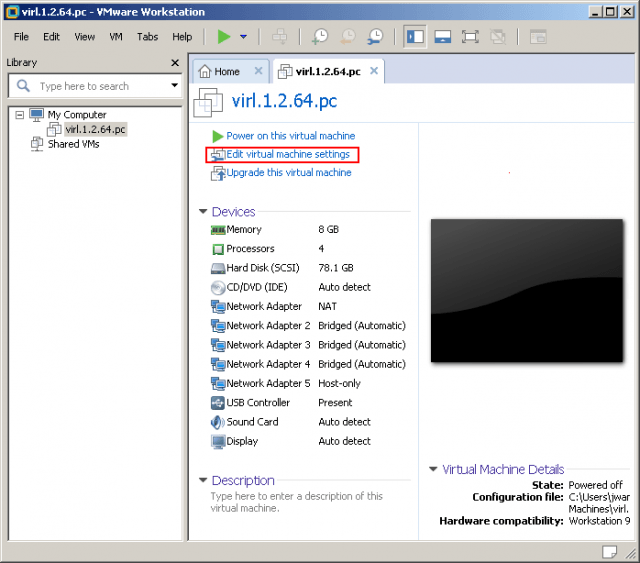The height and width of the screenshot is (563, 640).
Task: Click the Workstation 9 compatibility value
Action: pyautogui.click(x=599, y=521)
